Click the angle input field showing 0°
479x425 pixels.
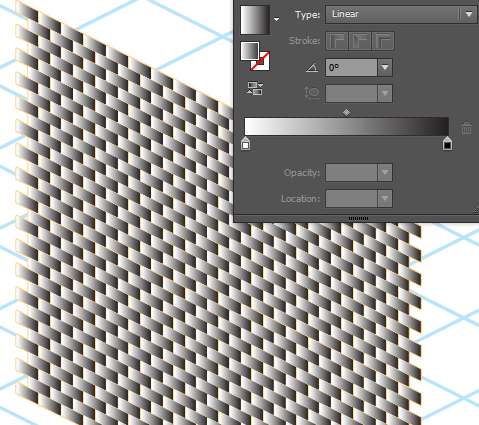coord(351,68)
